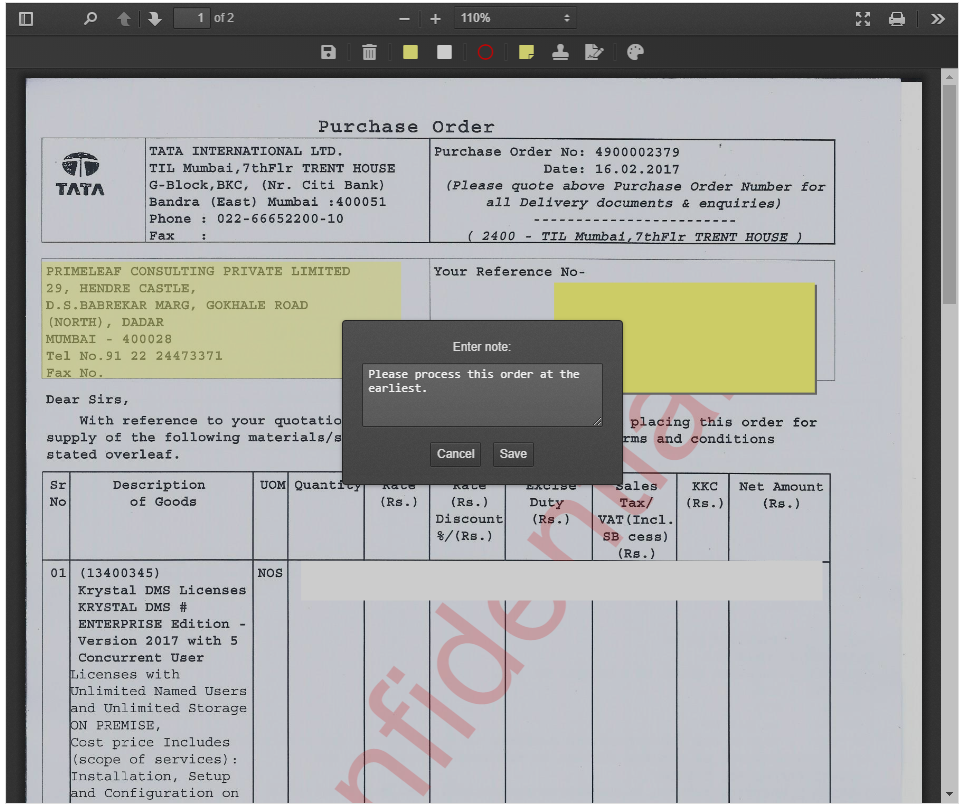Print the document

click(x=897, y=19)
